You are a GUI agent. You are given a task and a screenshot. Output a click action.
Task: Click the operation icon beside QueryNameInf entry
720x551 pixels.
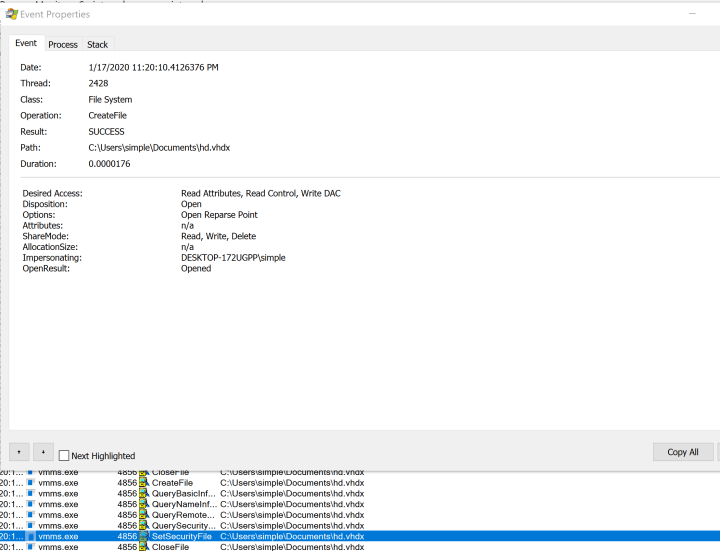click(x=144, y=504)
